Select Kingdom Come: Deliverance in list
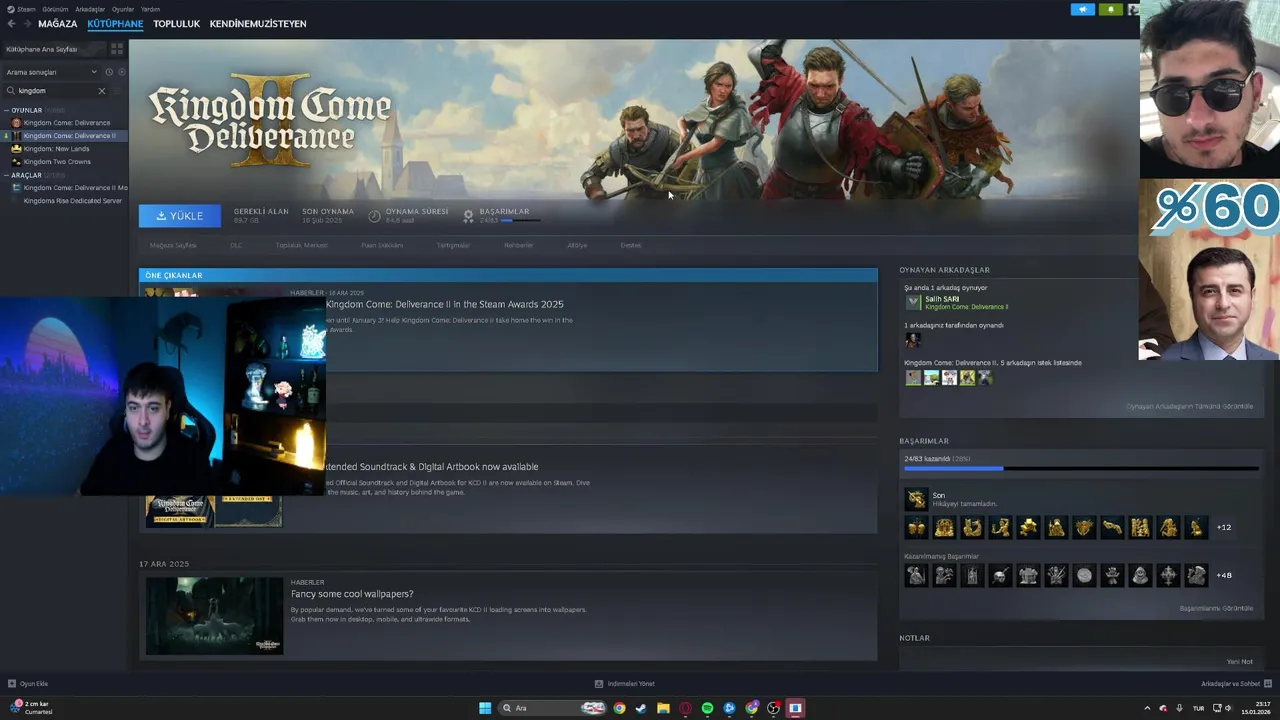Viewport: 1280px width, 720px height. click(66, 123)
